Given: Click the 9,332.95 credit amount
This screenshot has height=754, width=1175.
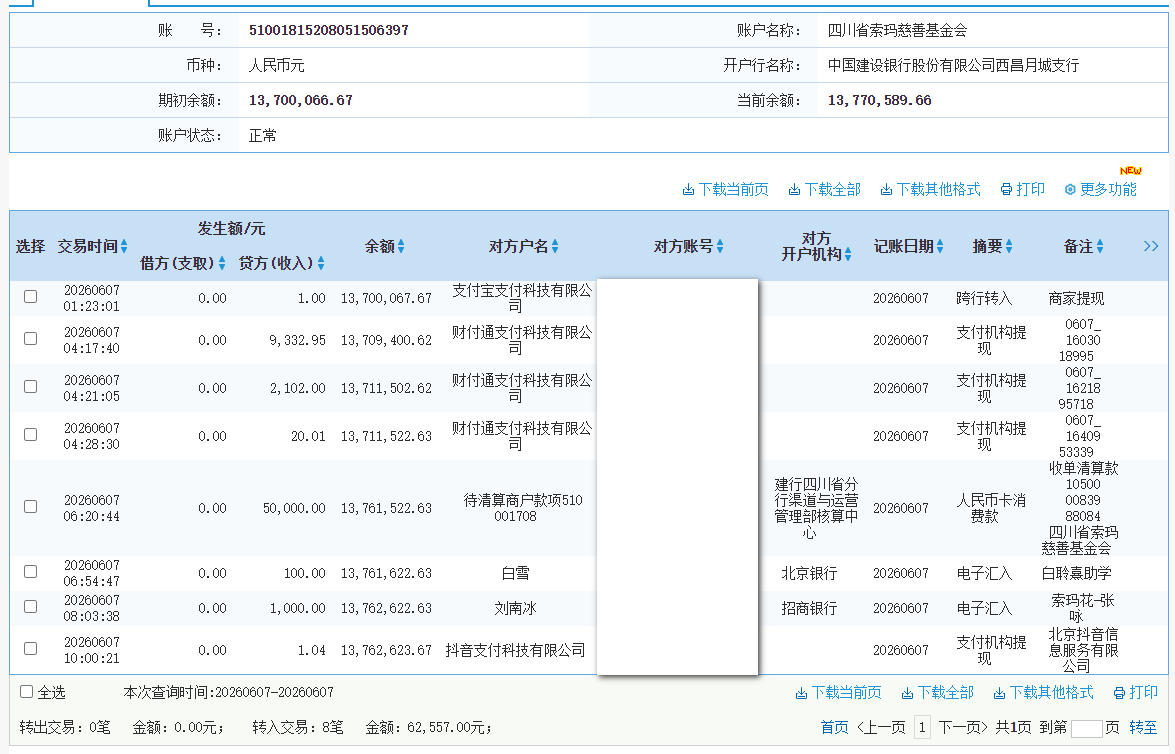Looking at the screenshot, I should pos(297,340).
